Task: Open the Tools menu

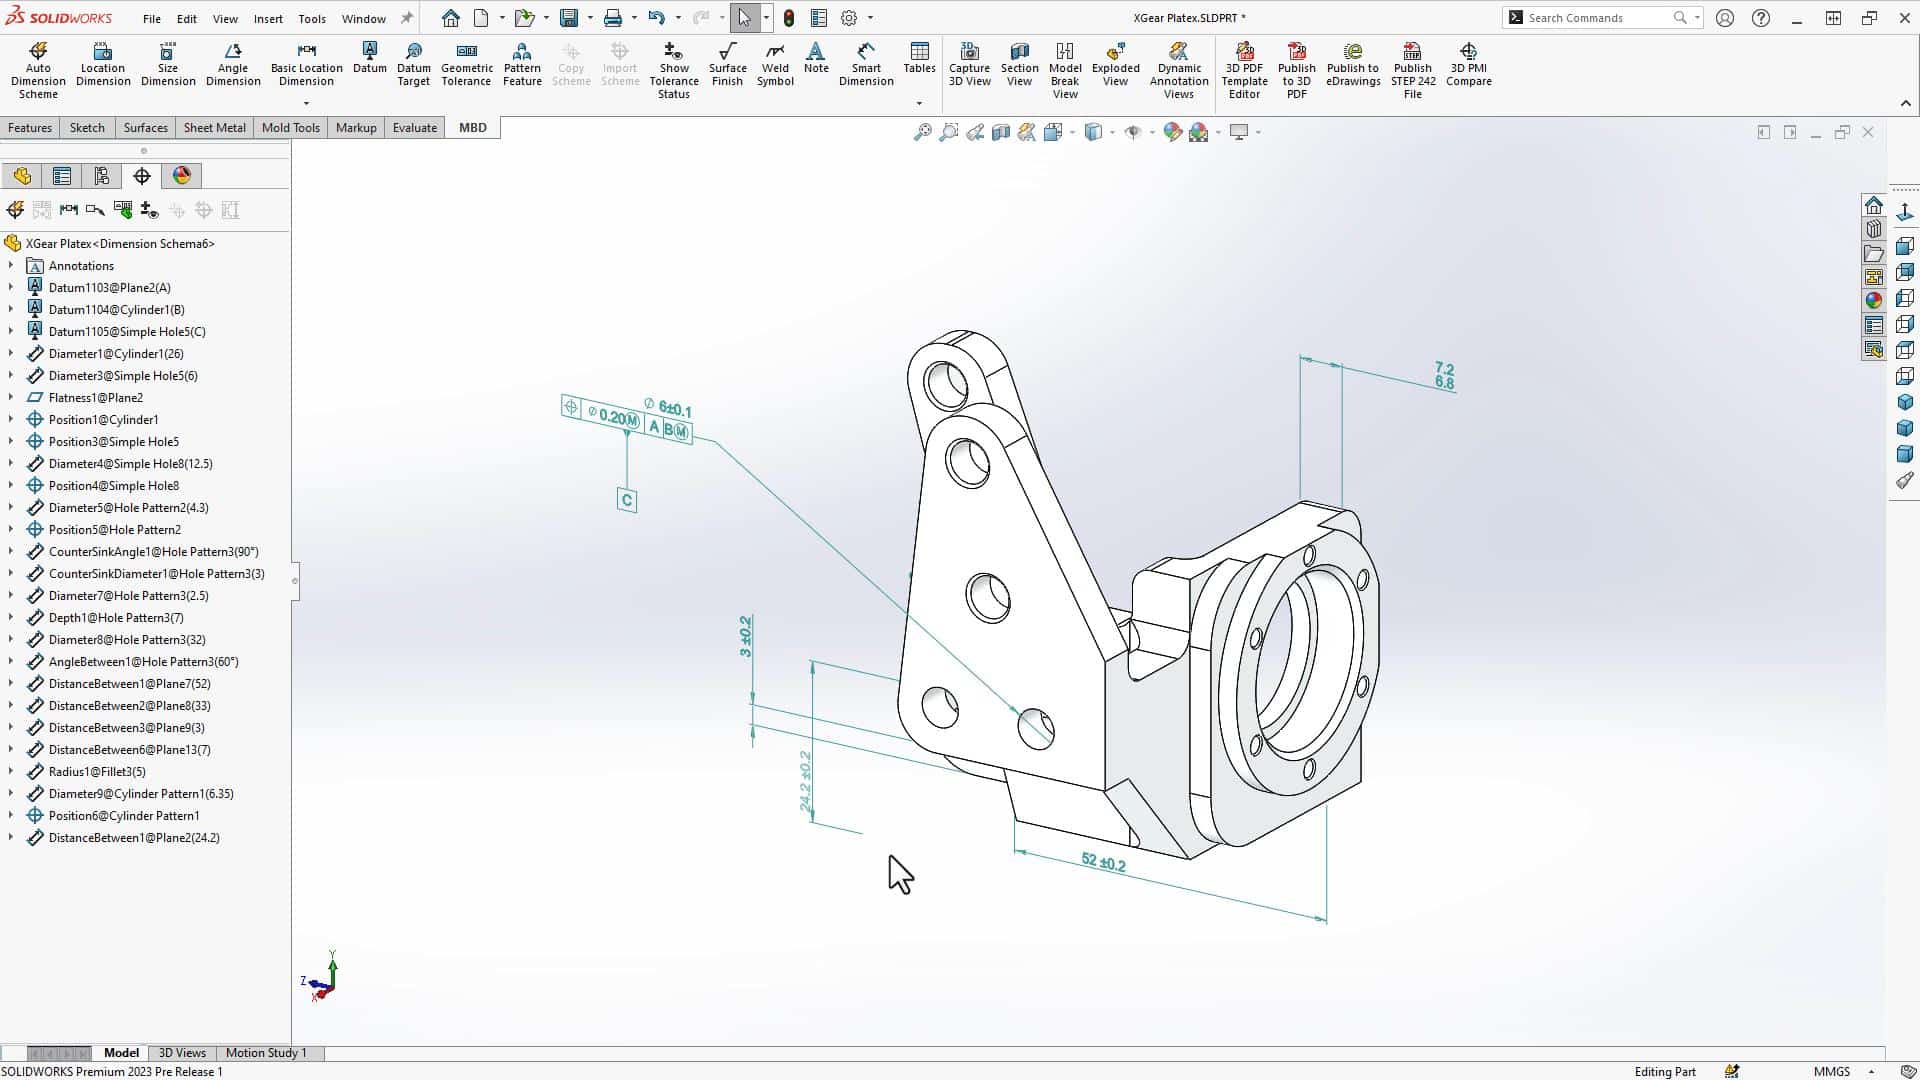Action: pyautogui.click(x=311, y=18)
